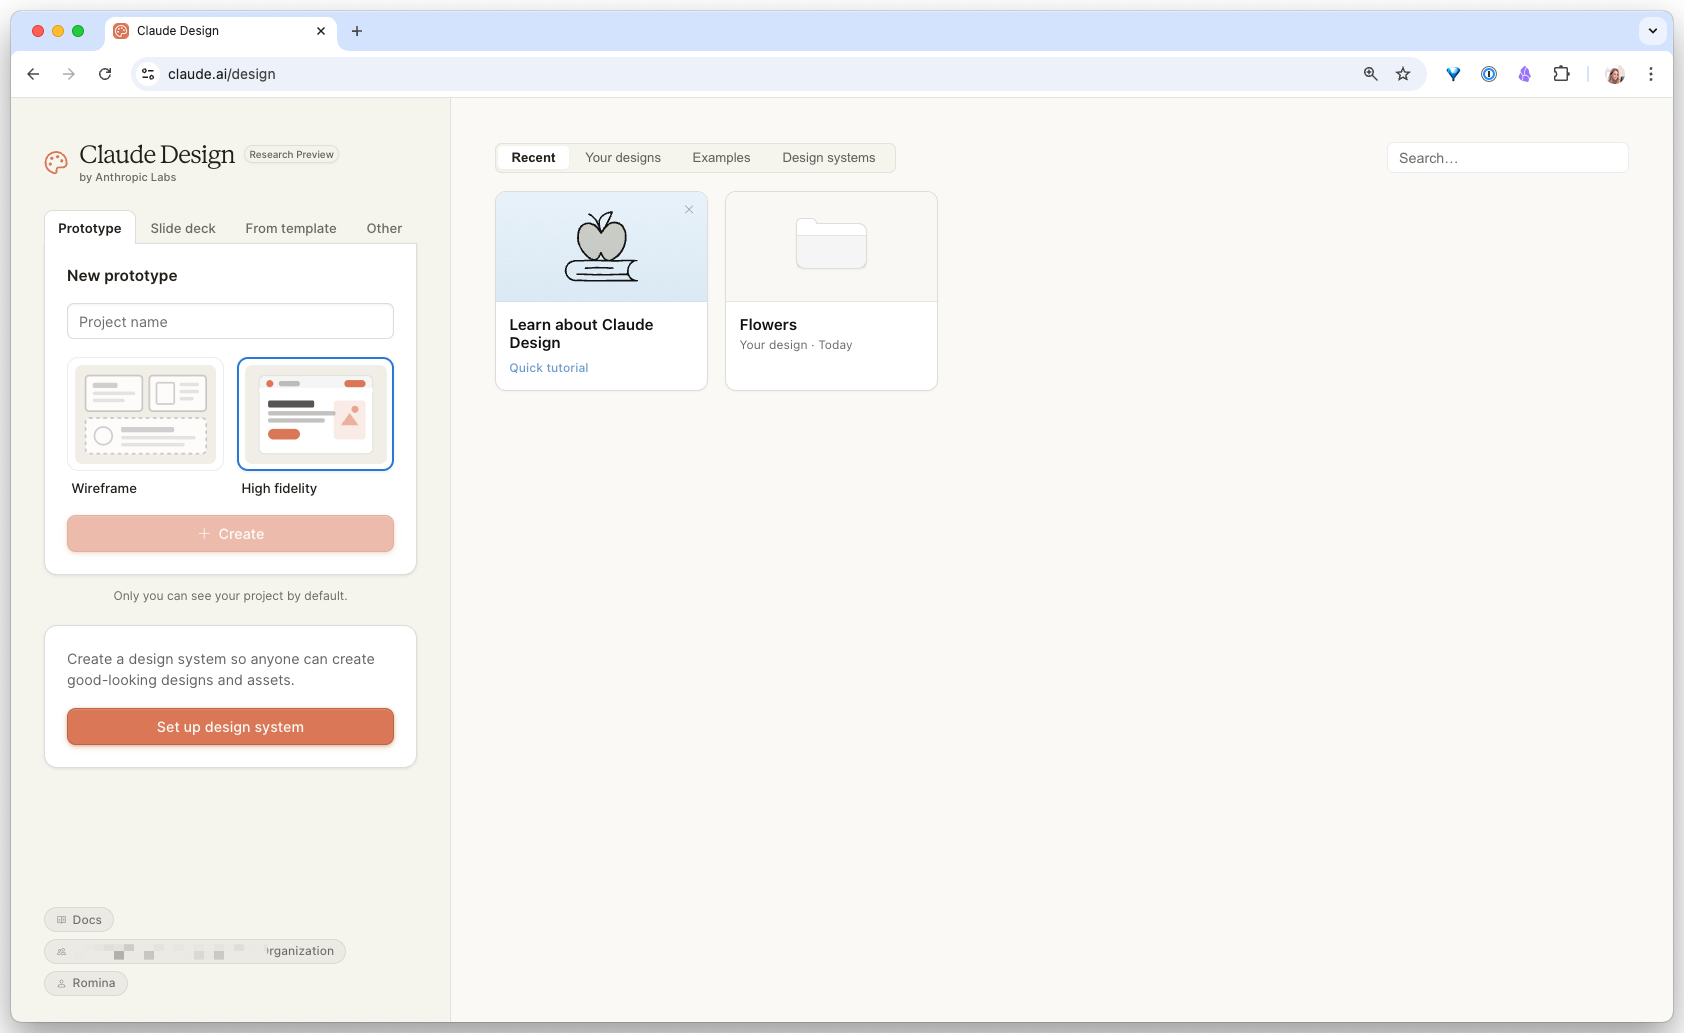Open the browser zoom control
1684x1033 pixels.
tap(1371, 74)
